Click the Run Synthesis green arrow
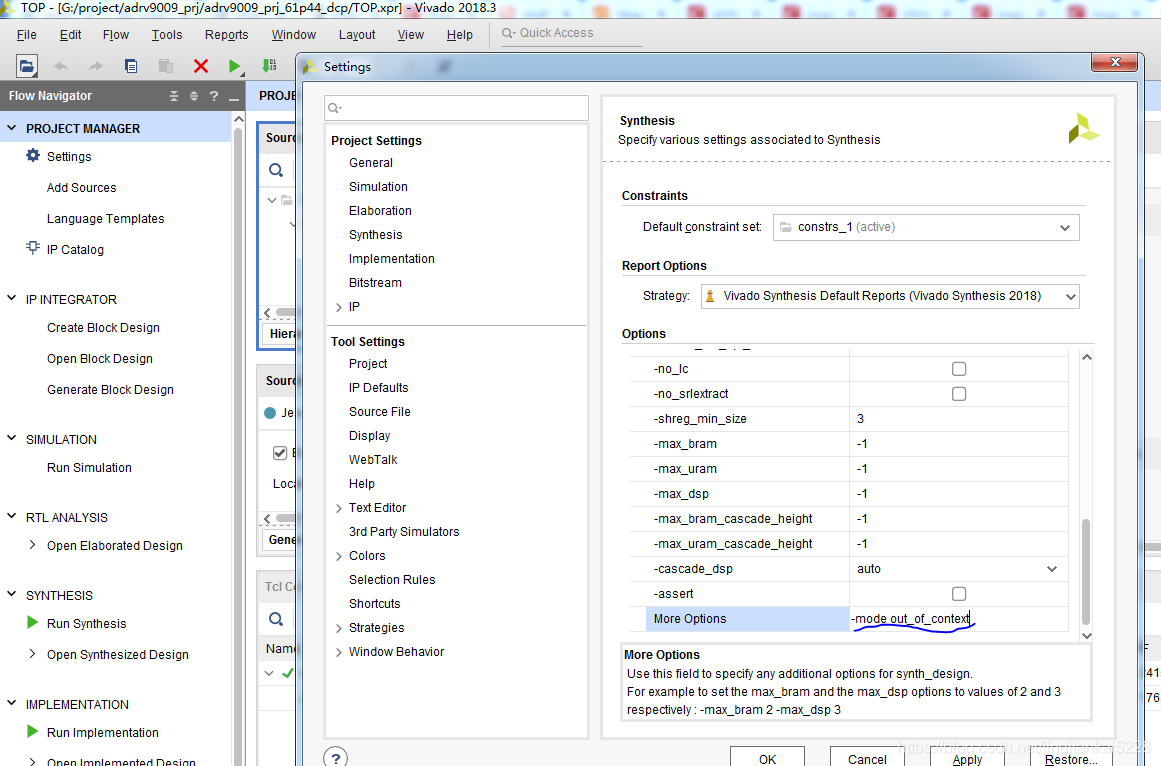 [x=33, y=622]
